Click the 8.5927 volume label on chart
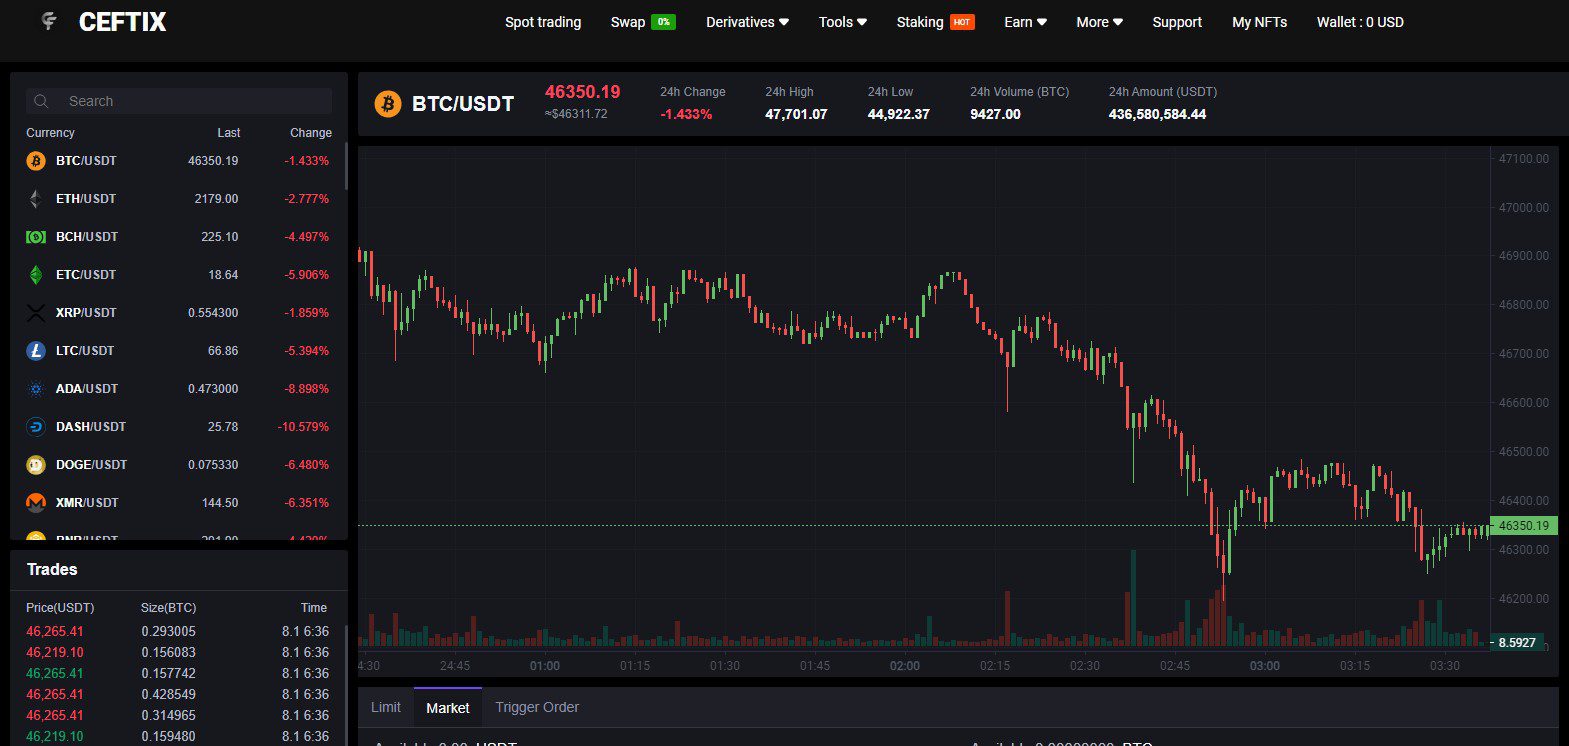This screenshot has height=746, width=1569. coord(1516,642)
